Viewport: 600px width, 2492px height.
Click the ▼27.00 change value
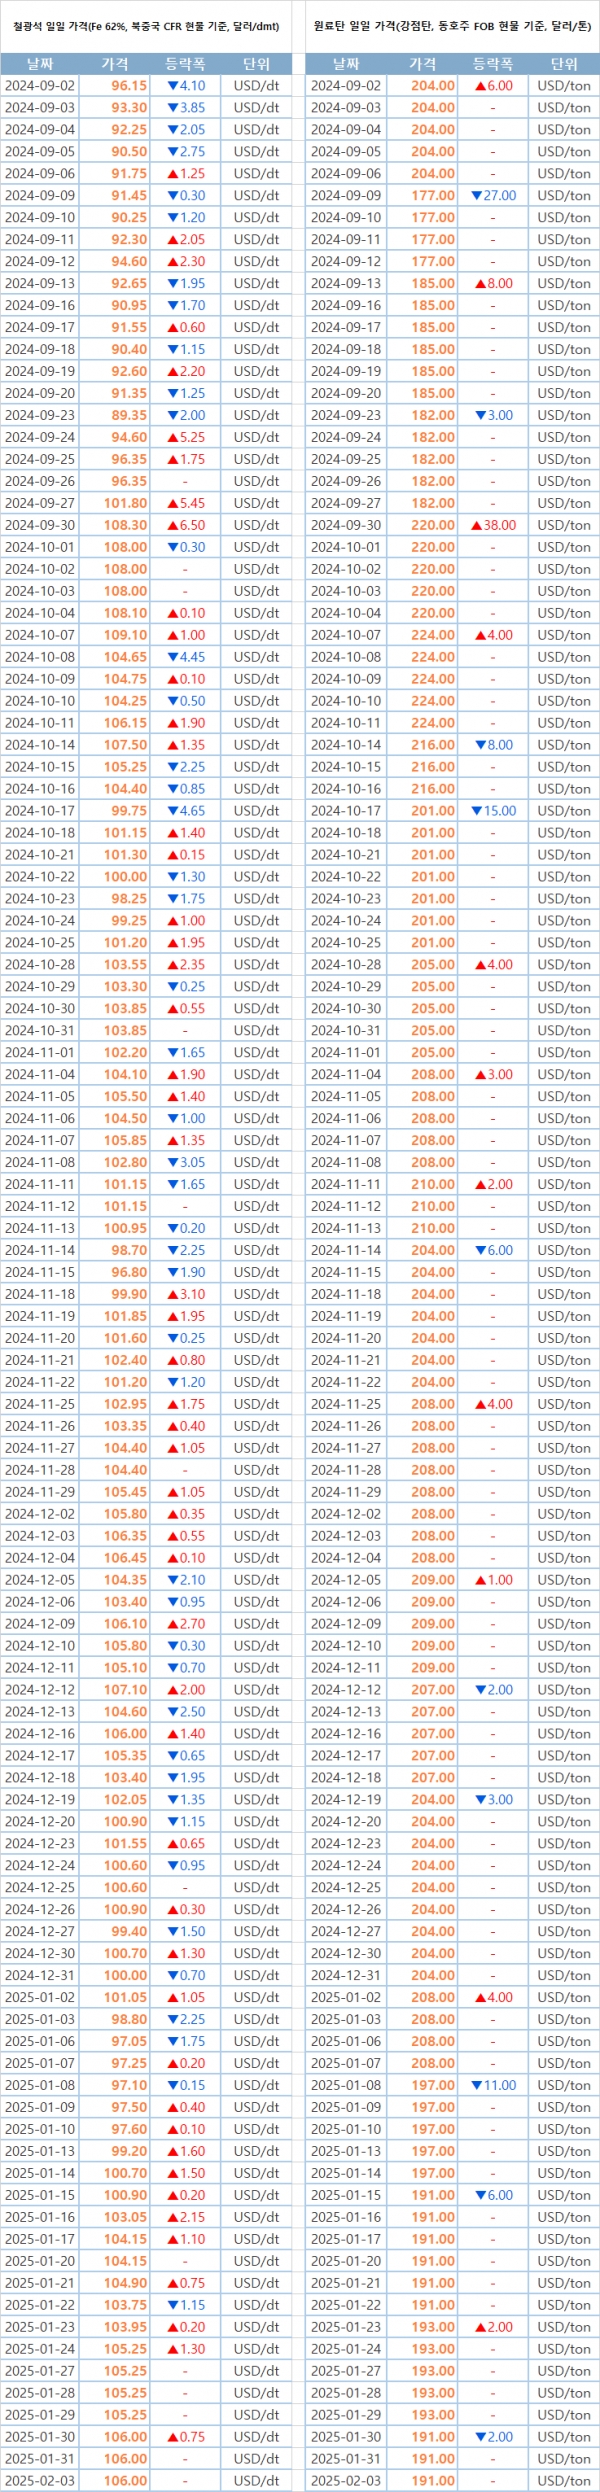(x=493, y=196)
